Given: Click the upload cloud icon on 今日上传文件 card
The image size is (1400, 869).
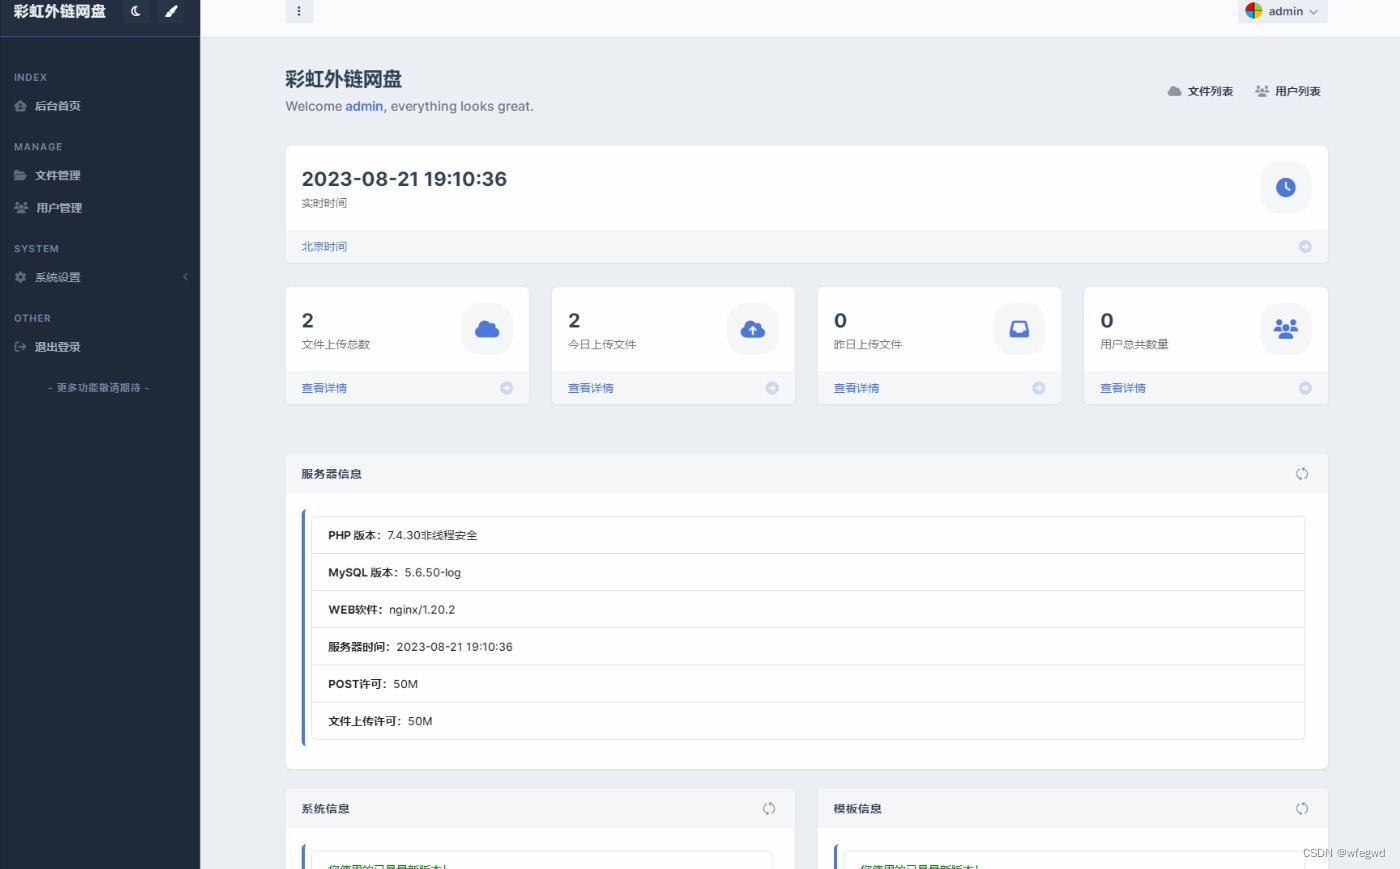Looking at the screenshot, I should click(x=753, y=328).
